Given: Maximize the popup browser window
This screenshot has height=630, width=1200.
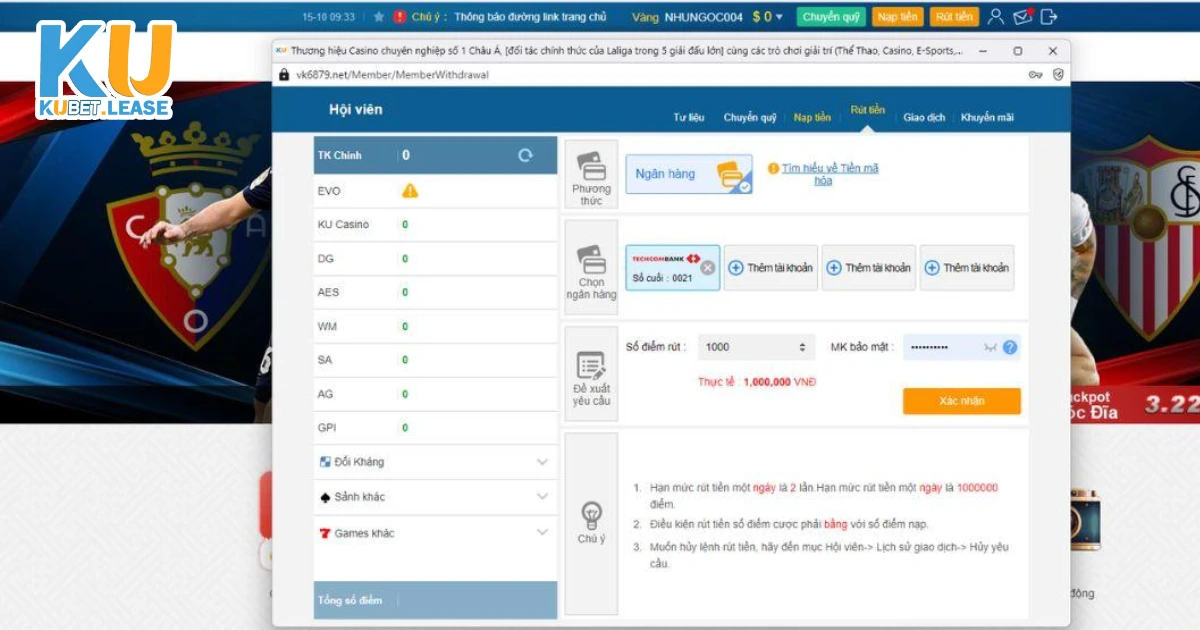Looking at the screenshot, I should [1017, 50].
